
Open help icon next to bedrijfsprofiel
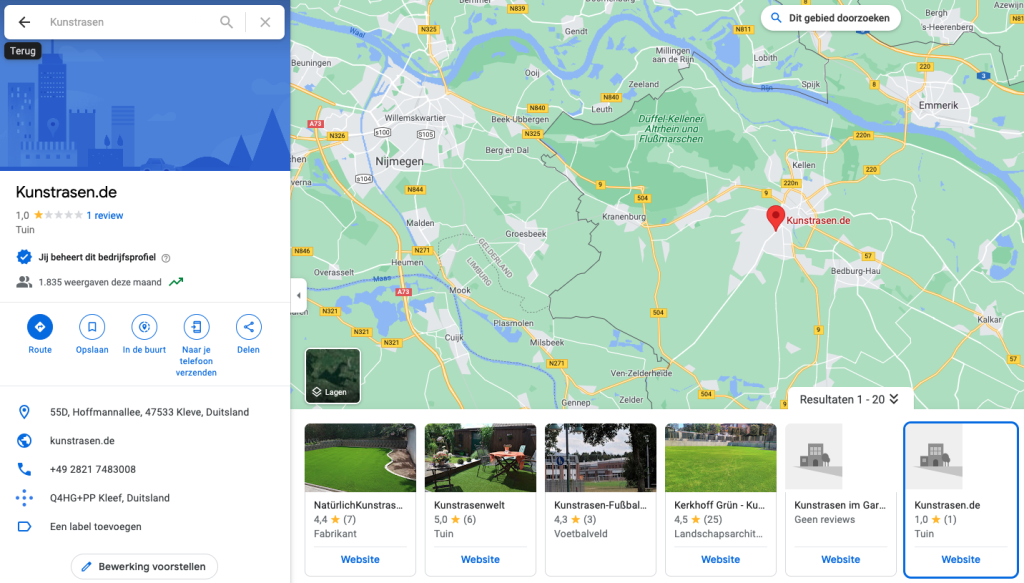pos(166,258)
